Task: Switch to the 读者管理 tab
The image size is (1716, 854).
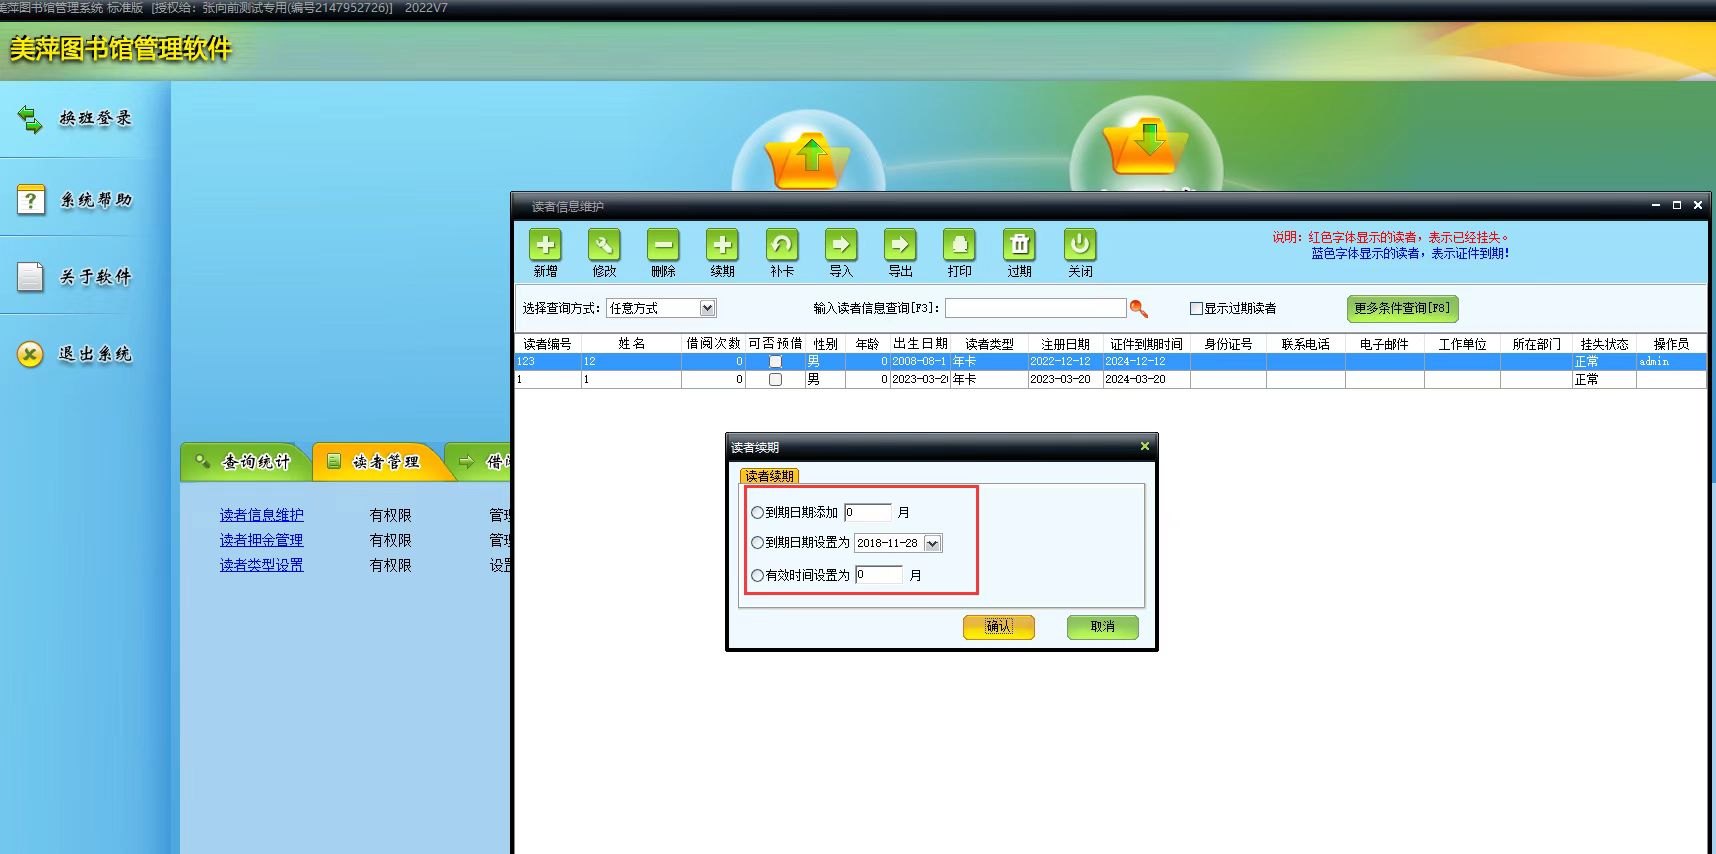Action: point(376,462)
